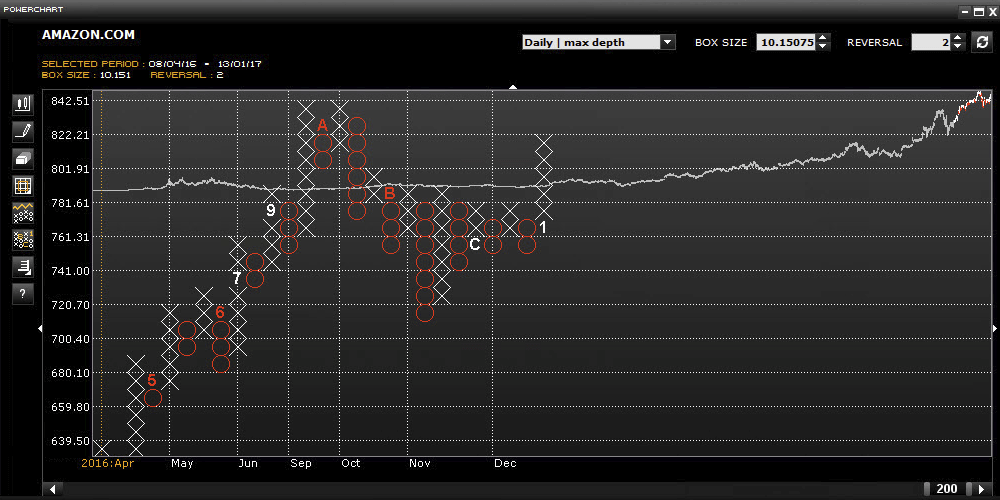Click the Dec date axis label

[x=505, y=463]
